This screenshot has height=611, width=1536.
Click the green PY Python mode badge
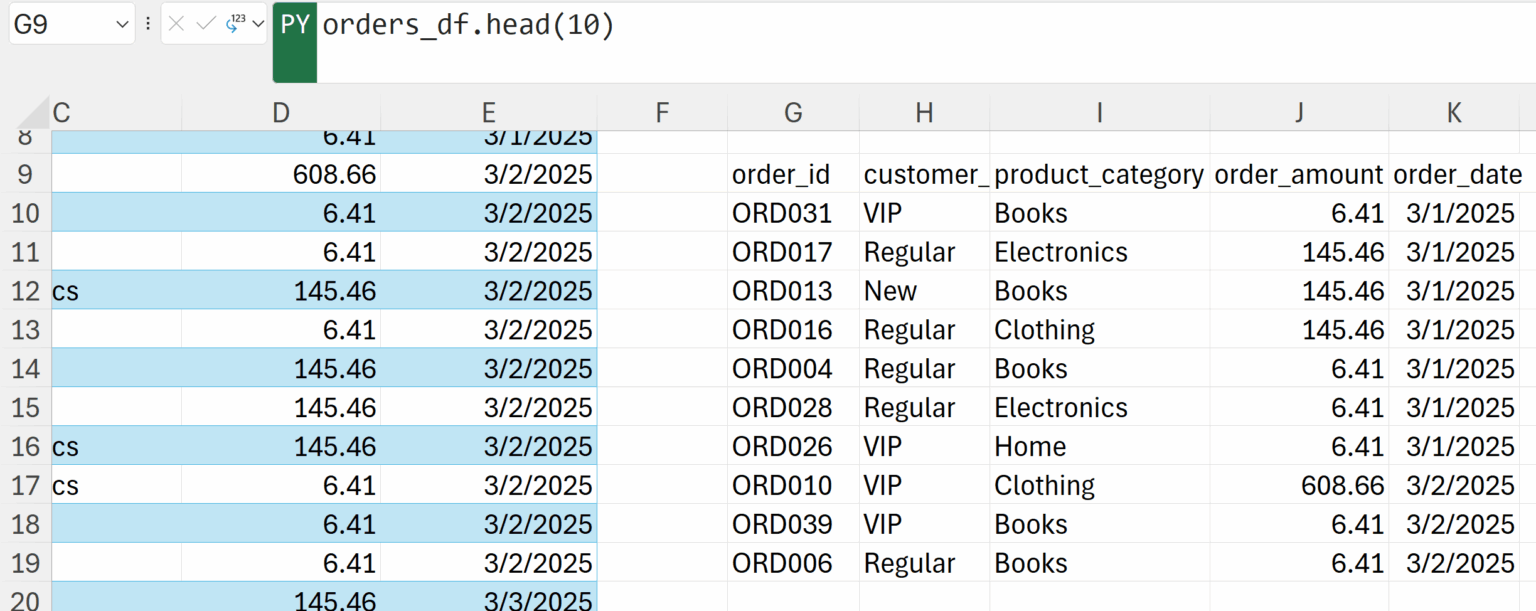tap(295, 26)
